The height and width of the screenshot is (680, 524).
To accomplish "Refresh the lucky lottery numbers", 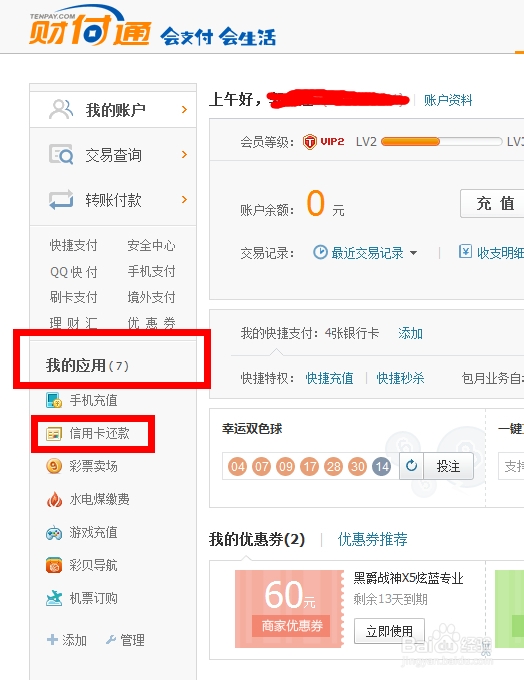I will click(x=411, y=466).
